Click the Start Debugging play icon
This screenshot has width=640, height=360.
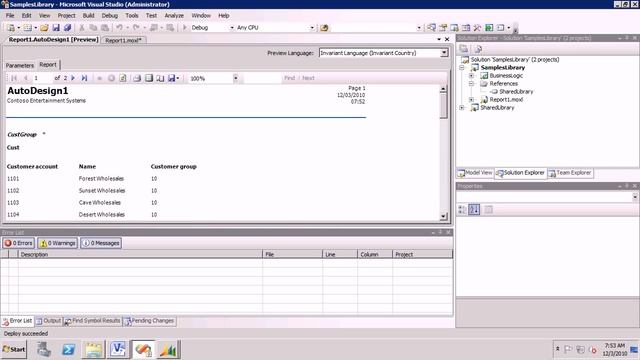(x=184, y=28)
